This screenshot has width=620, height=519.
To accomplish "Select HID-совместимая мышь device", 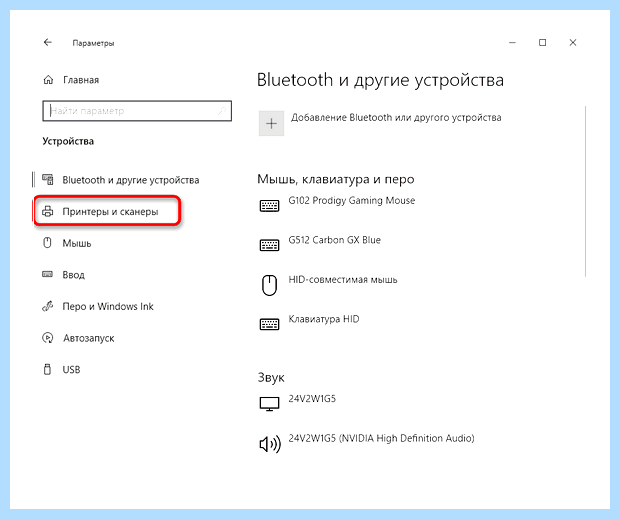I will click(343, 280).
